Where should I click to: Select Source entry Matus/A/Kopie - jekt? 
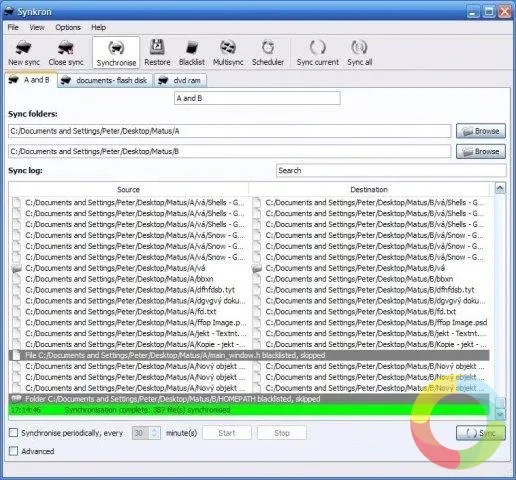[x=135, y=345]
